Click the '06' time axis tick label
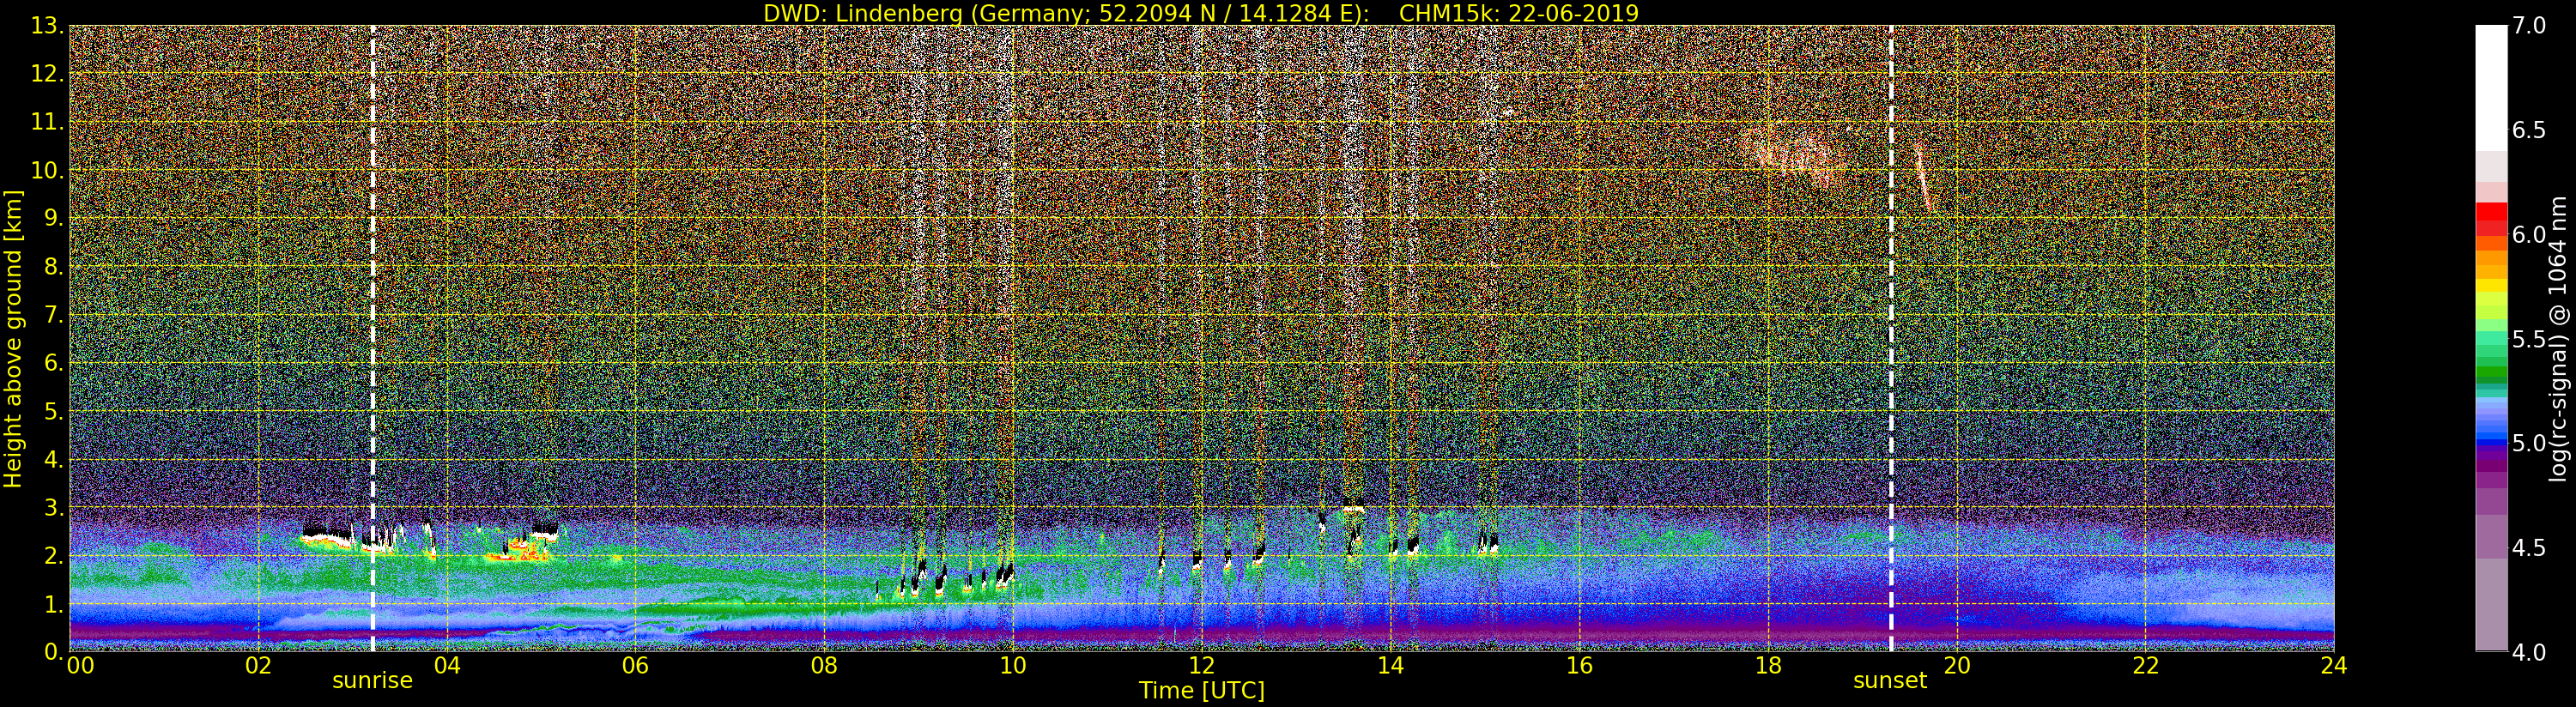 click(x=635, y=666)
